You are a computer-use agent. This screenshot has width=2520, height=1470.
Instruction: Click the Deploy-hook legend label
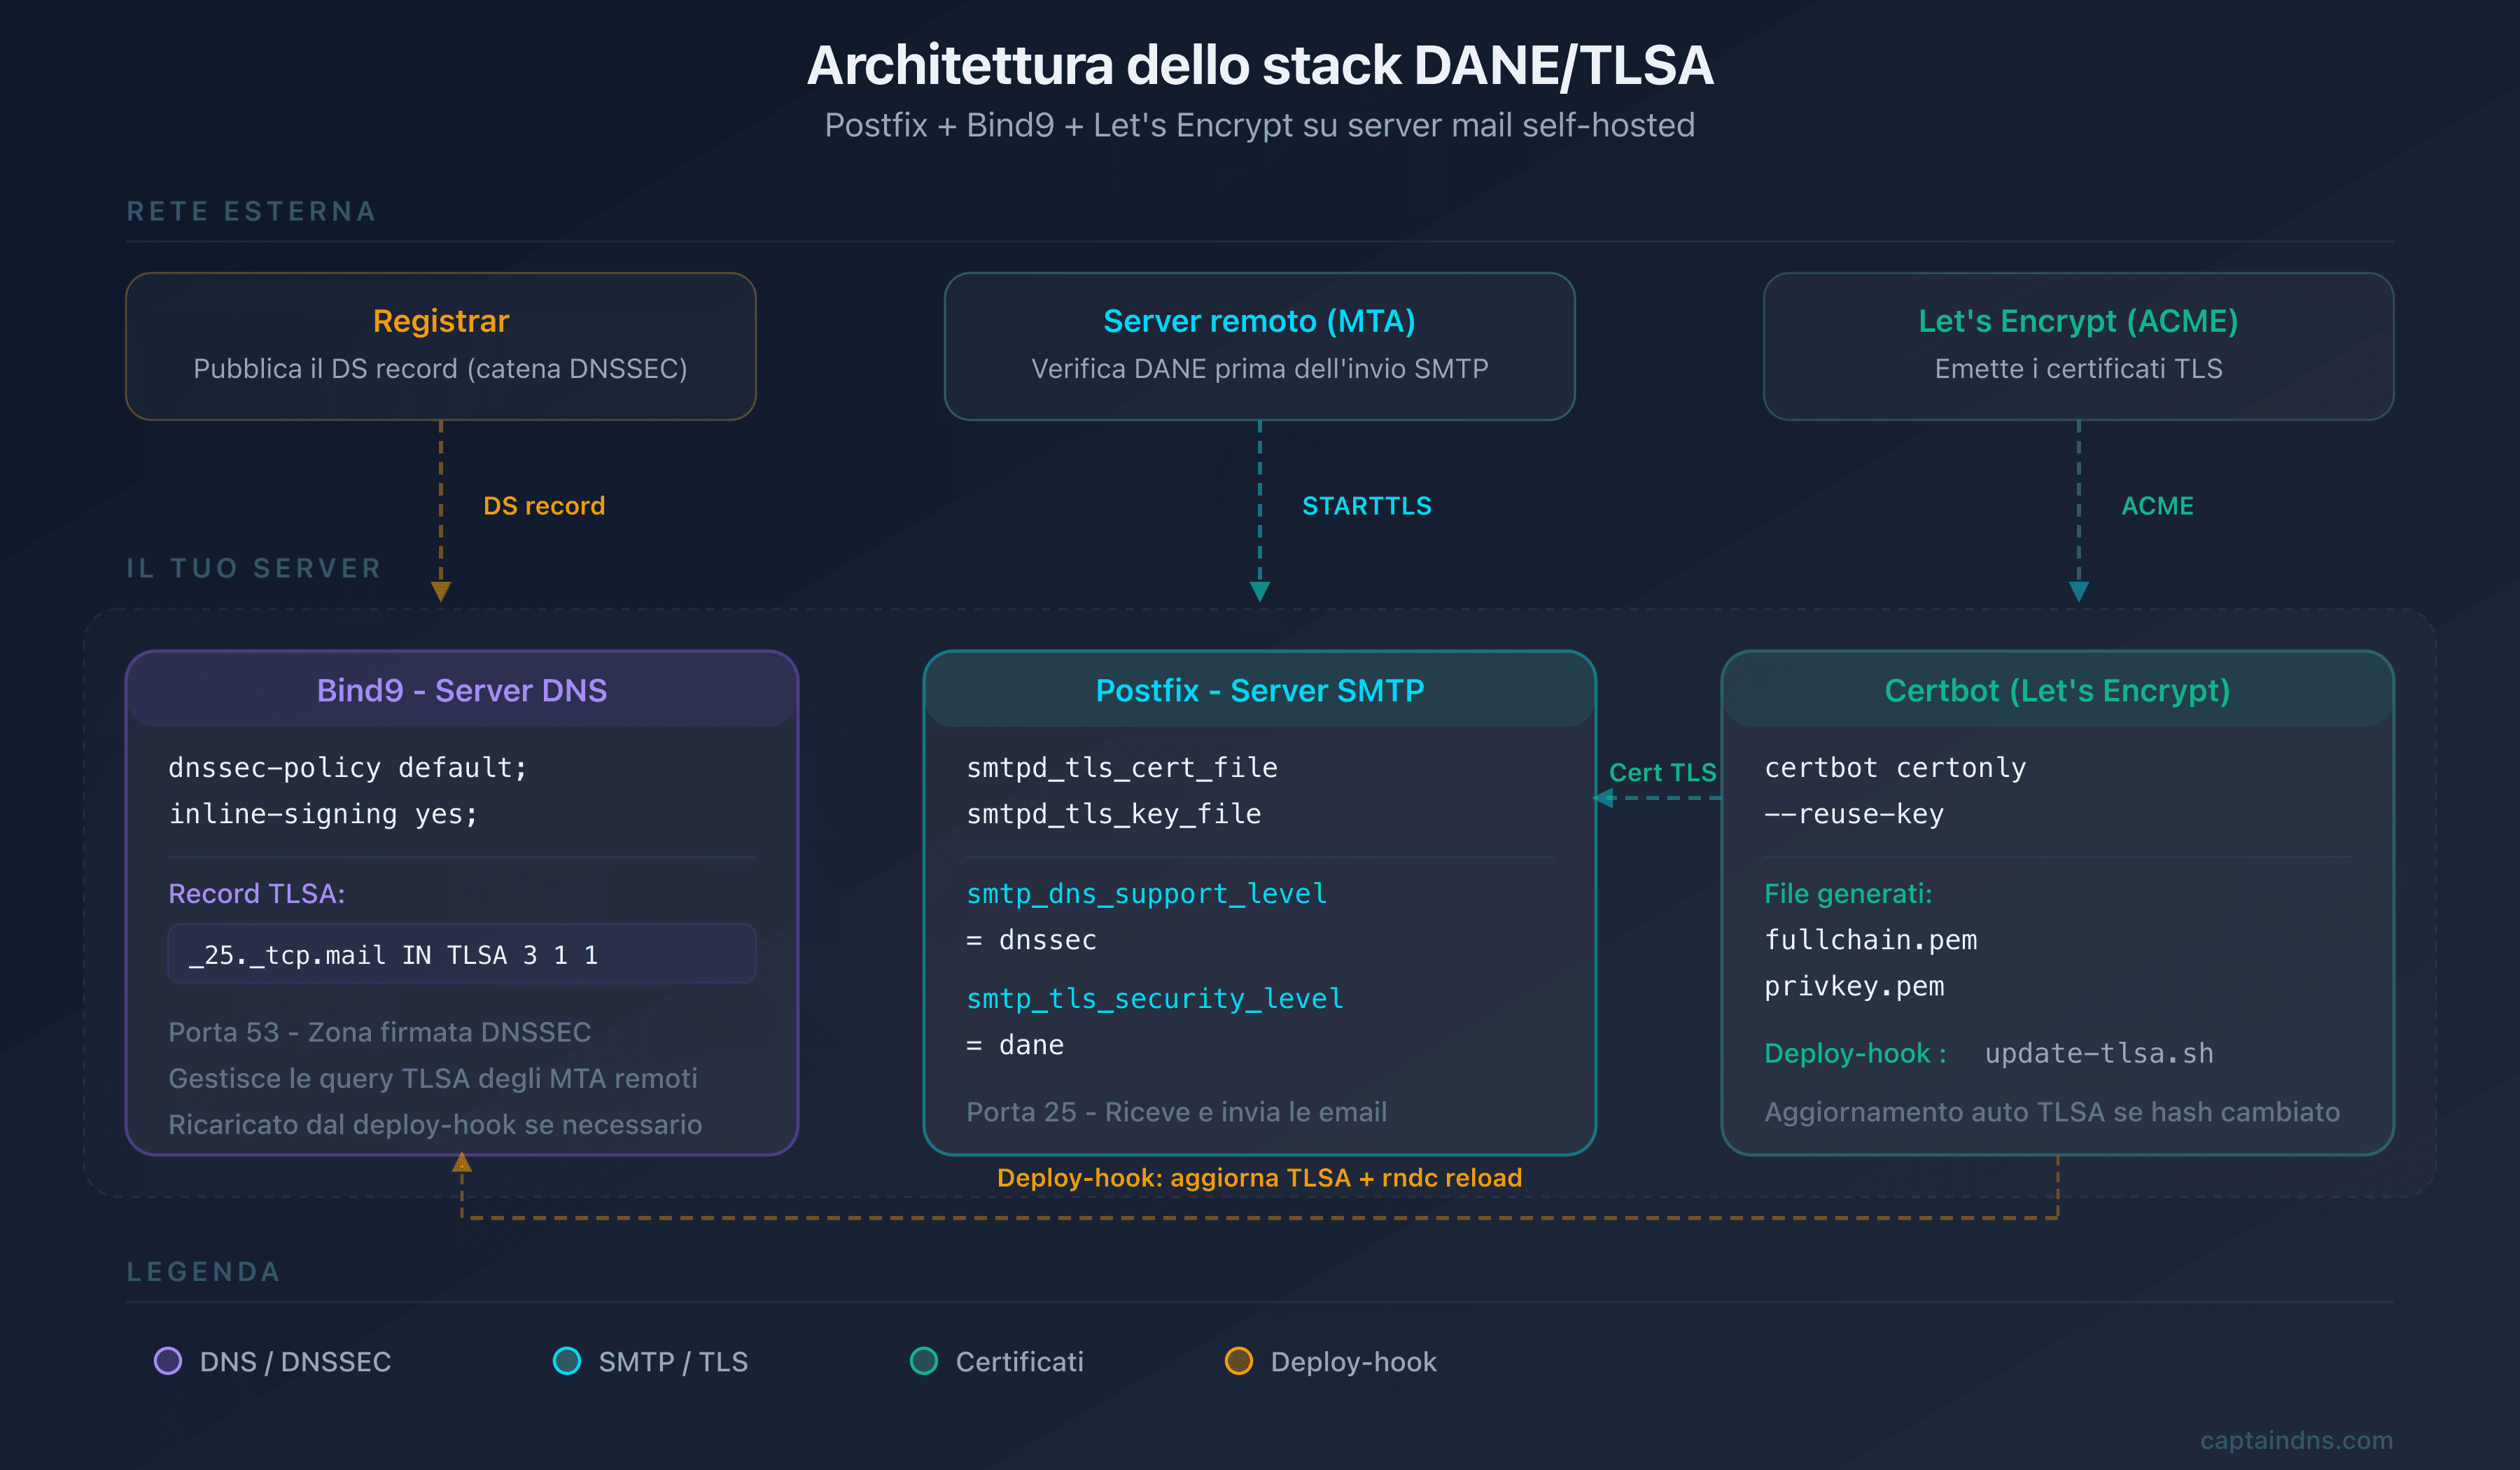click(1353, 1361)
